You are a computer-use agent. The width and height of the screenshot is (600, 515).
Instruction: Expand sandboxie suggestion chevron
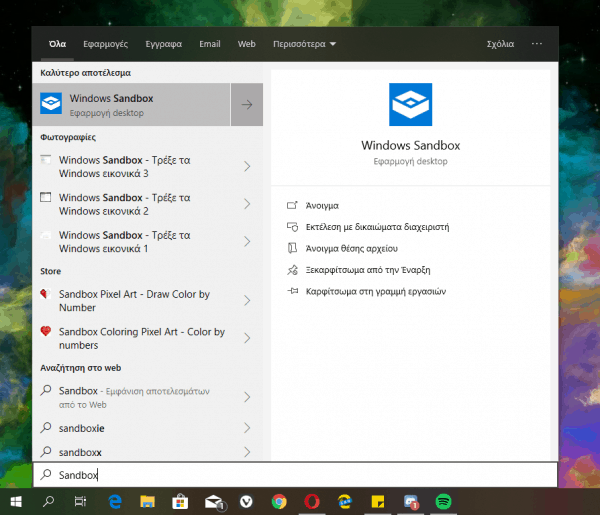pyautogui.click(x=247, y=428)
